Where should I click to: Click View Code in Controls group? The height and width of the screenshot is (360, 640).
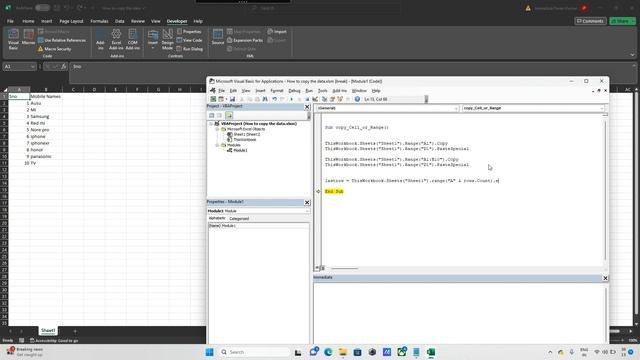tap(189, 40)
